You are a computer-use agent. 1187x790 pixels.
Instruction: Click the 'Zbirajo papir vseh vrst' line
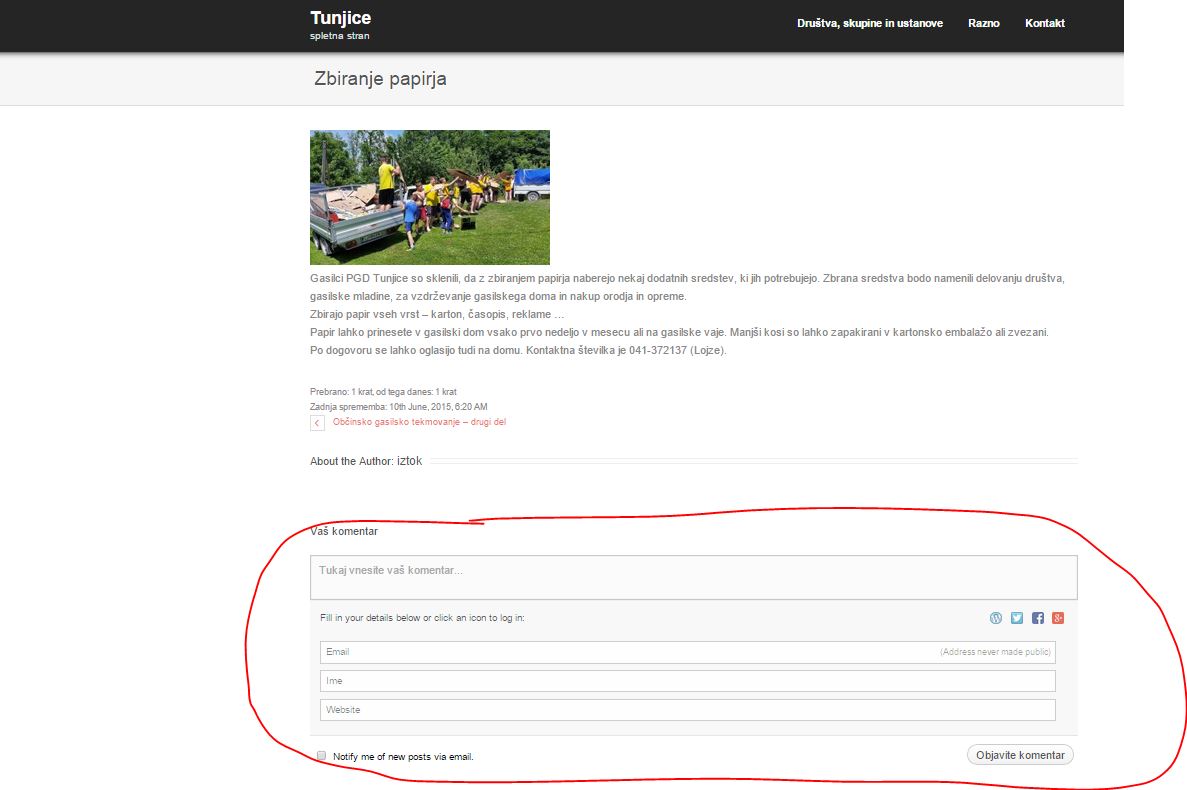click(437, 314)
